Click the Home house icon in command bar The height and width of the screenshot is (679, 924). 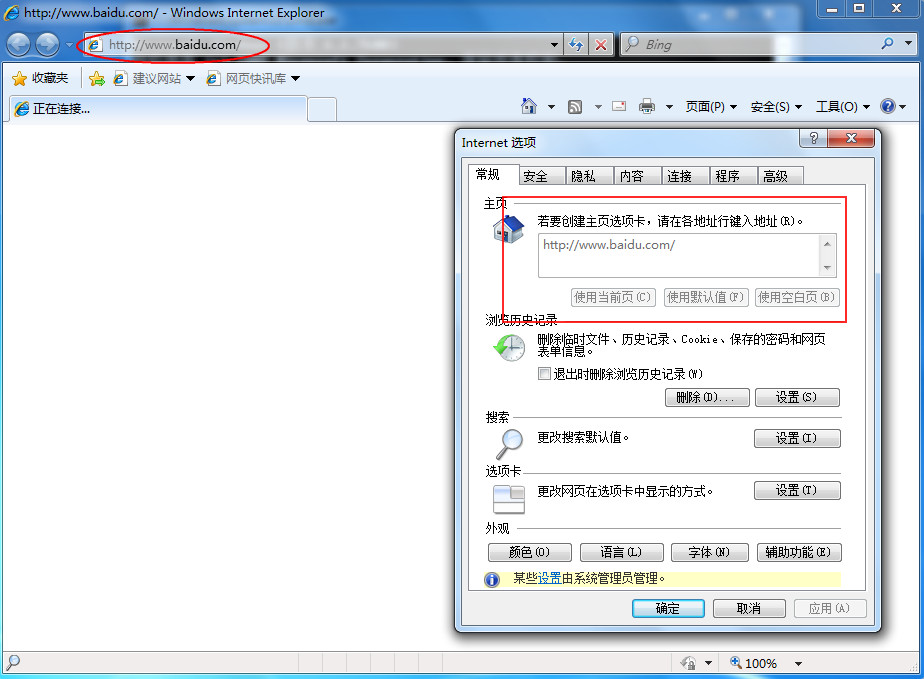(x=529, y=106)
